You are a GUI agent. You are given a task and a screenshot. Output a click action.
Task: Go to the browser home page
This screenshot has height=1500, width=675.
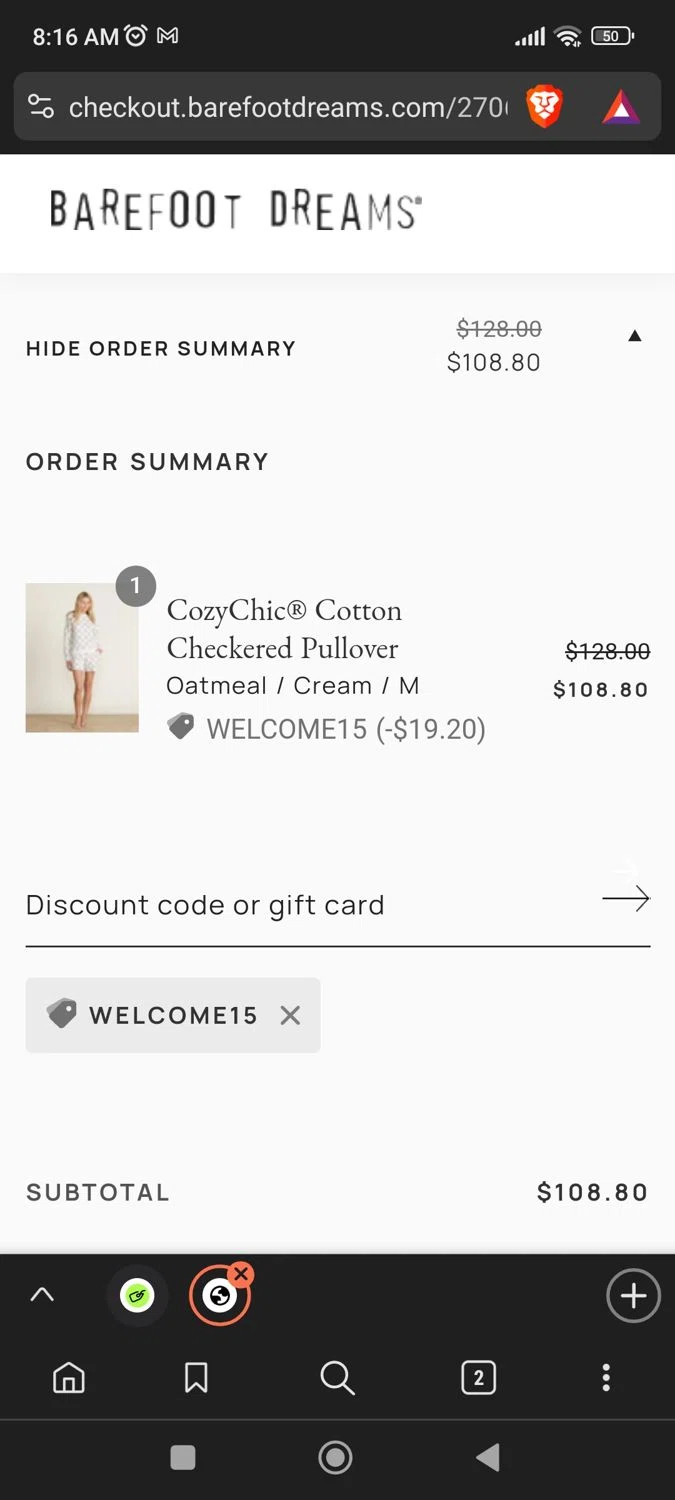click(x=69, y=1378)
